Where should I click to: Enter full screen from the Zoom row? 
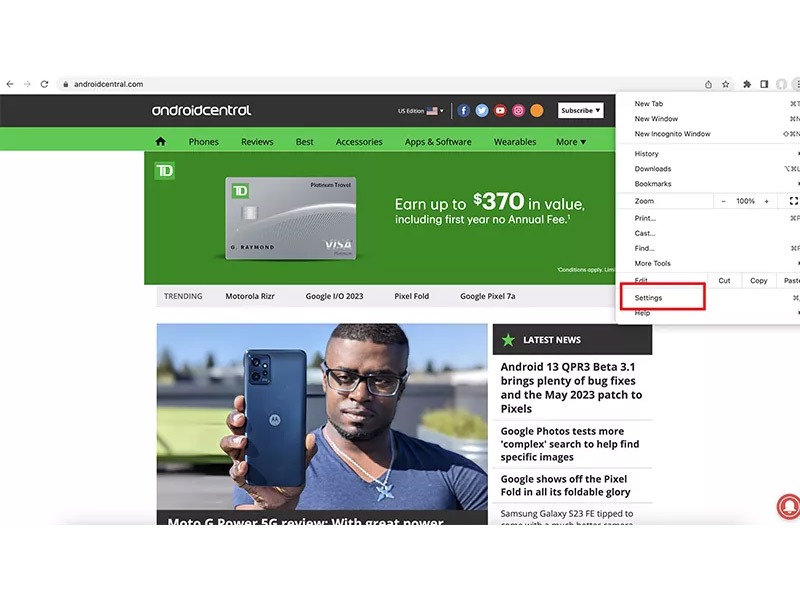point(793,201)
